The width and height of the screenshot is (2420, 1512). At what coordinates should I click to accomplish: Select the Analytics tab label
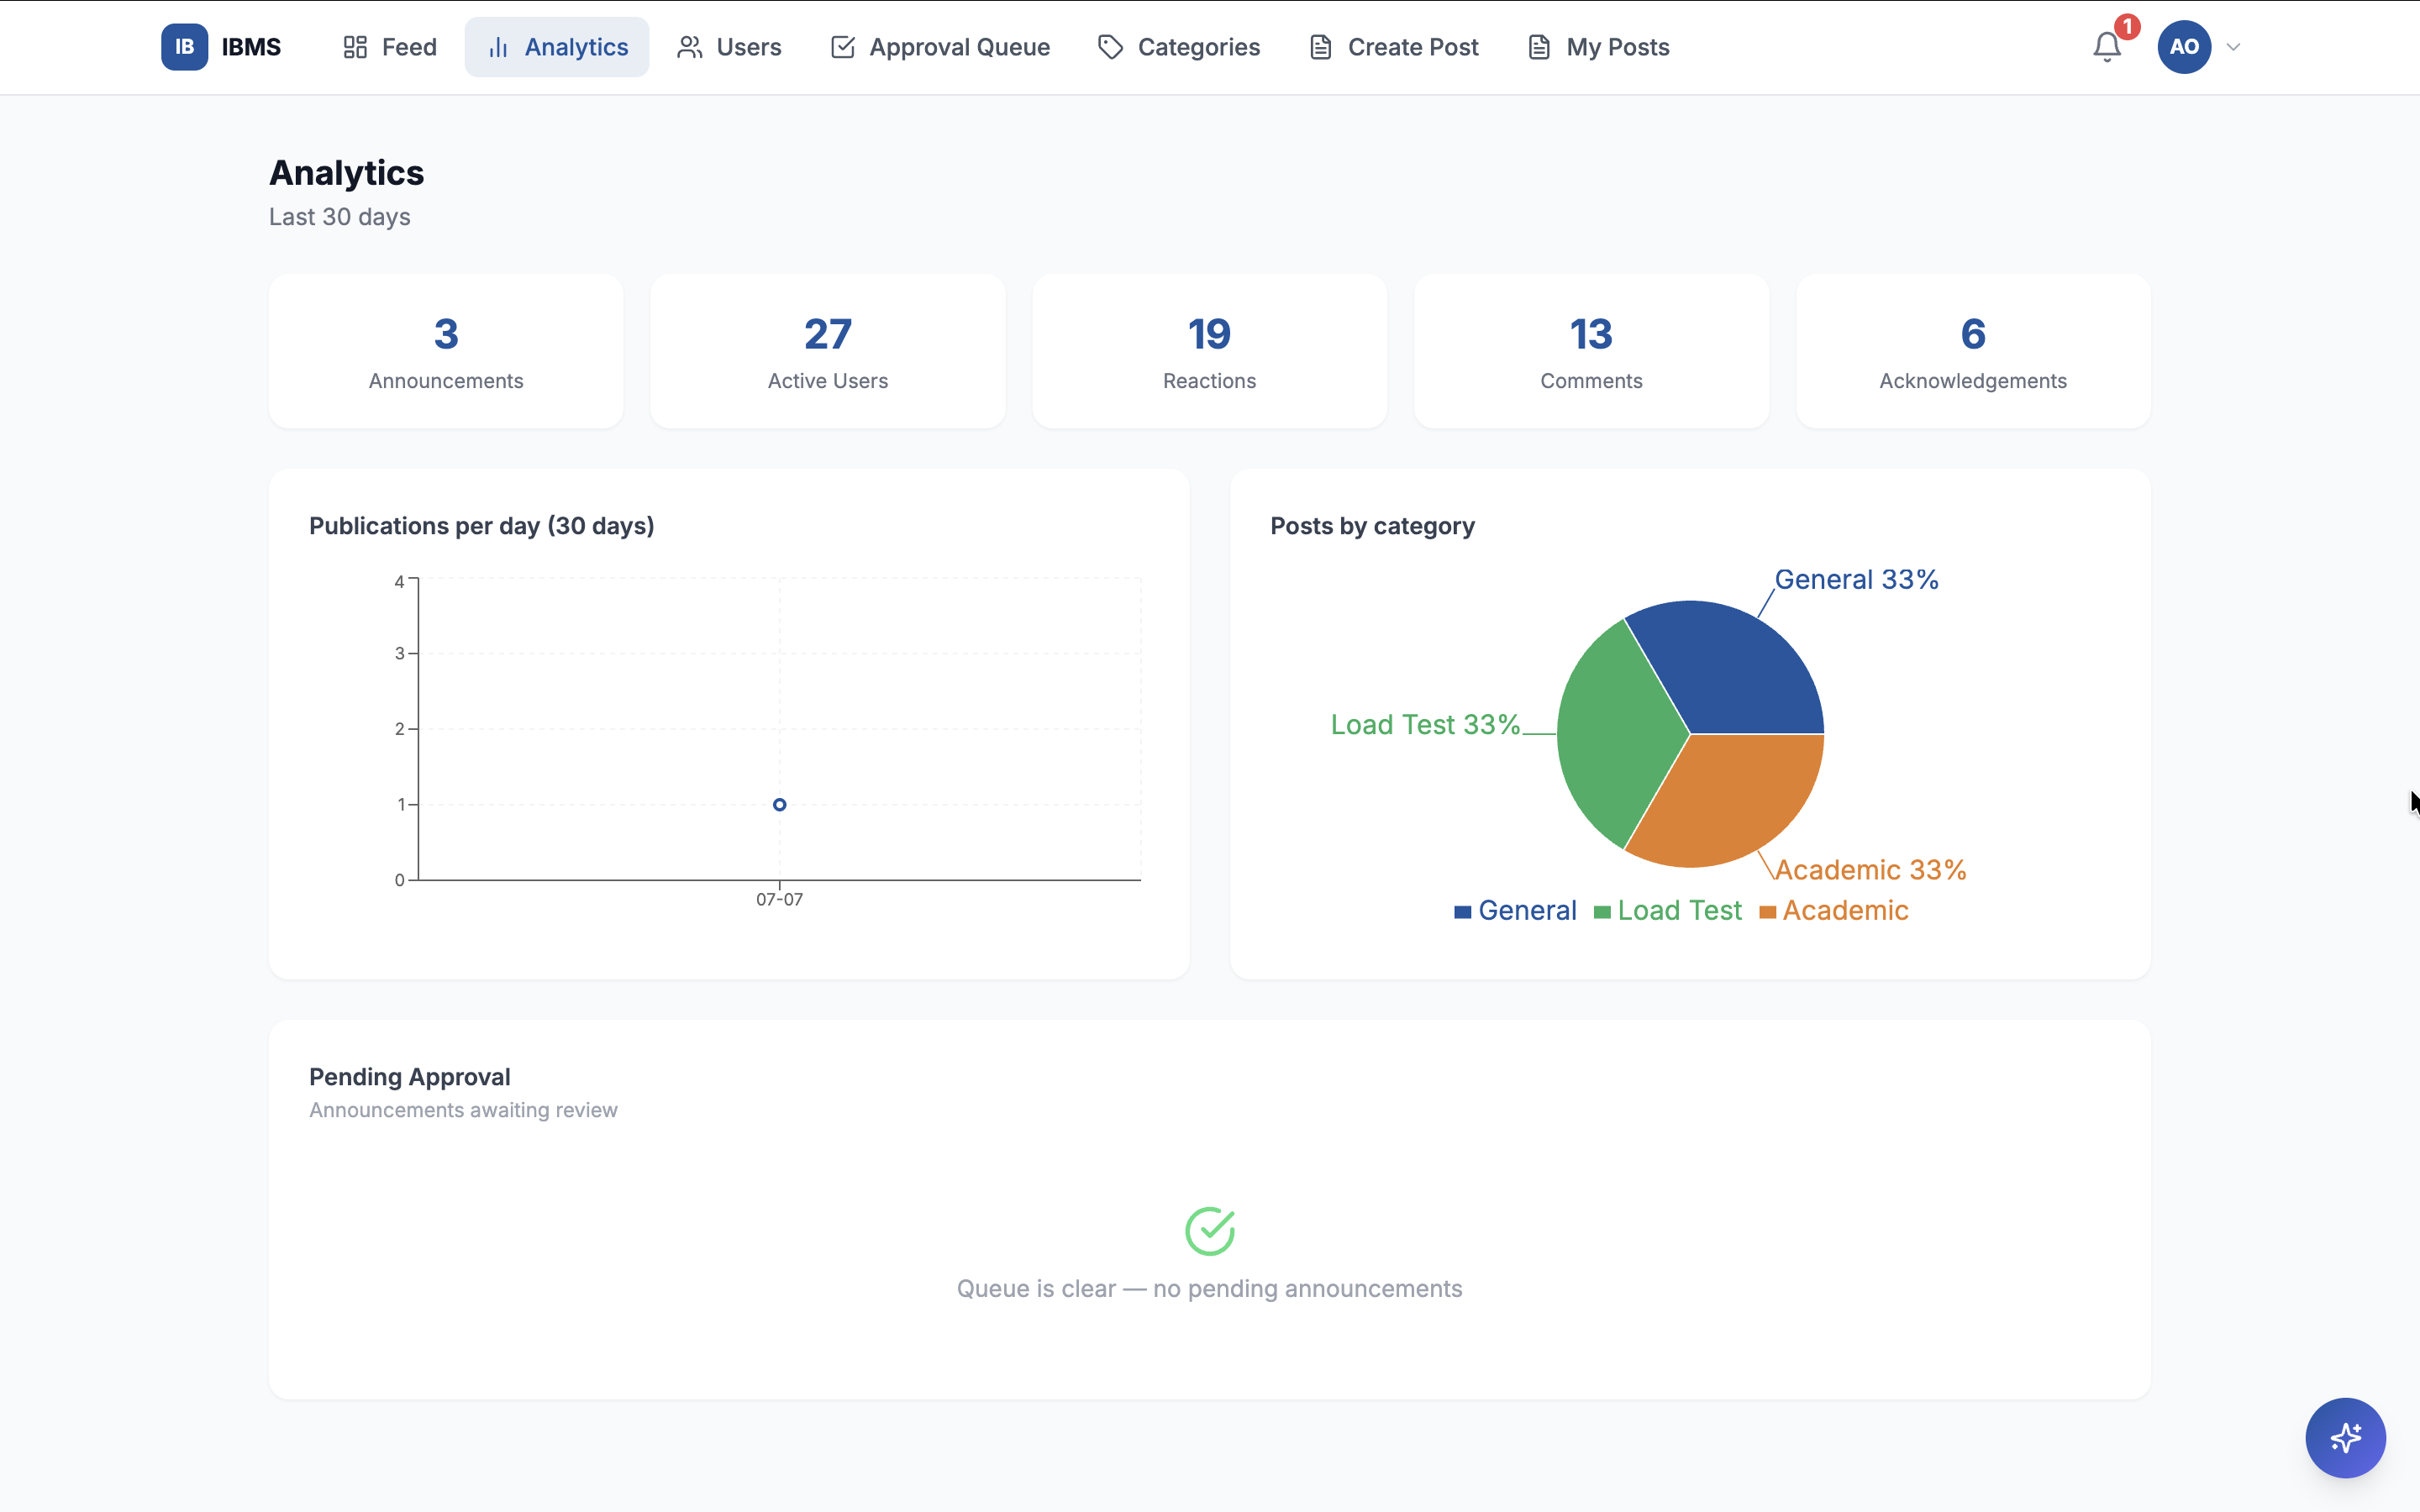(576, 47)
